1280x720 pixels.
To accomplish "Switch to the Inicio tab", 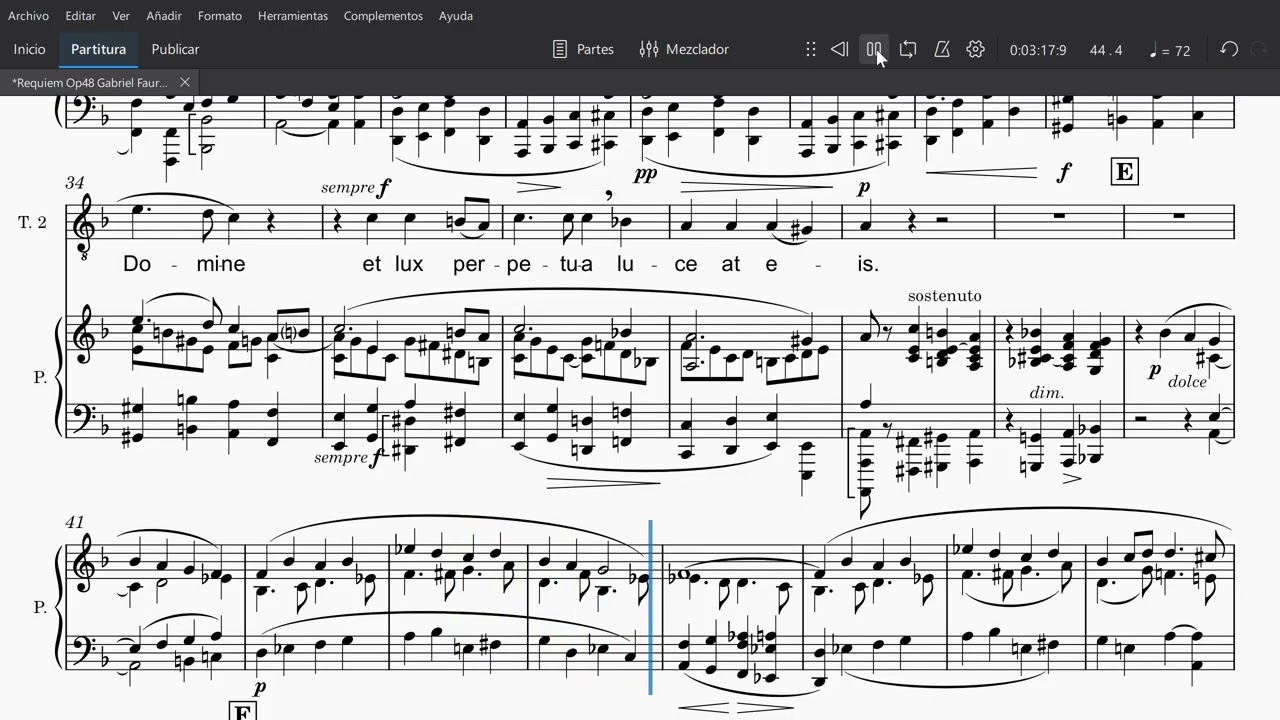I will 30,49.
